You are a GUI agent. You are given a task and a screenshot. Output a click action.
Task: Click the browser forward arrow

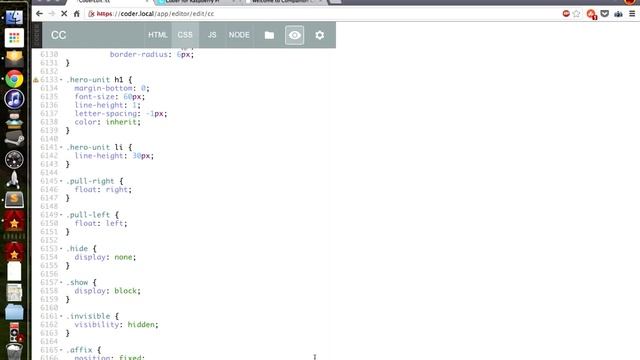[x=51, y=13]
